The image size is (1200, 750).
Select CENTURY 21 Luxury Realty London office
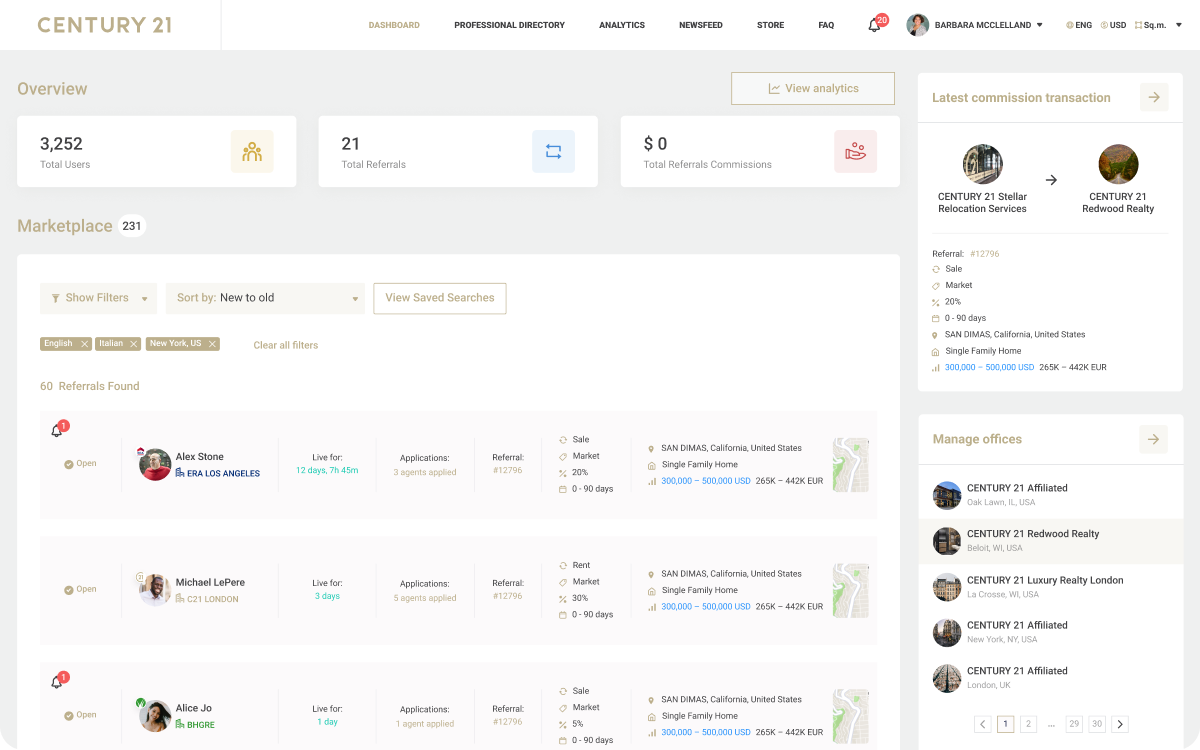point(1051,587)
